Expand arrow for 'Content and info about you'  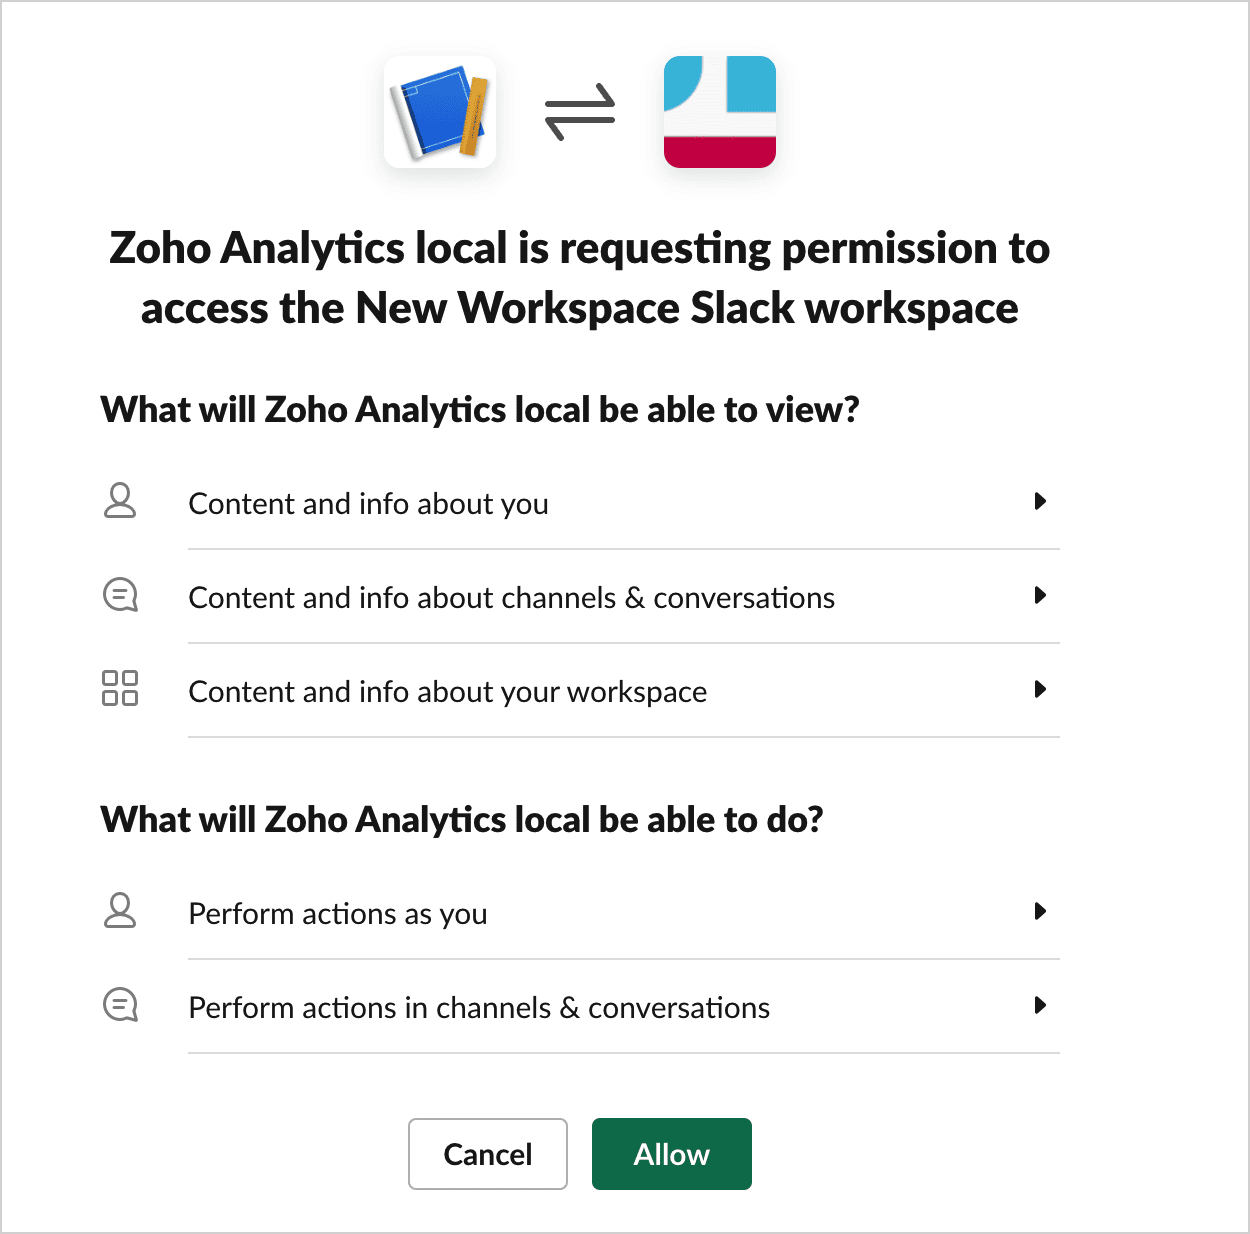point(1040,501)
